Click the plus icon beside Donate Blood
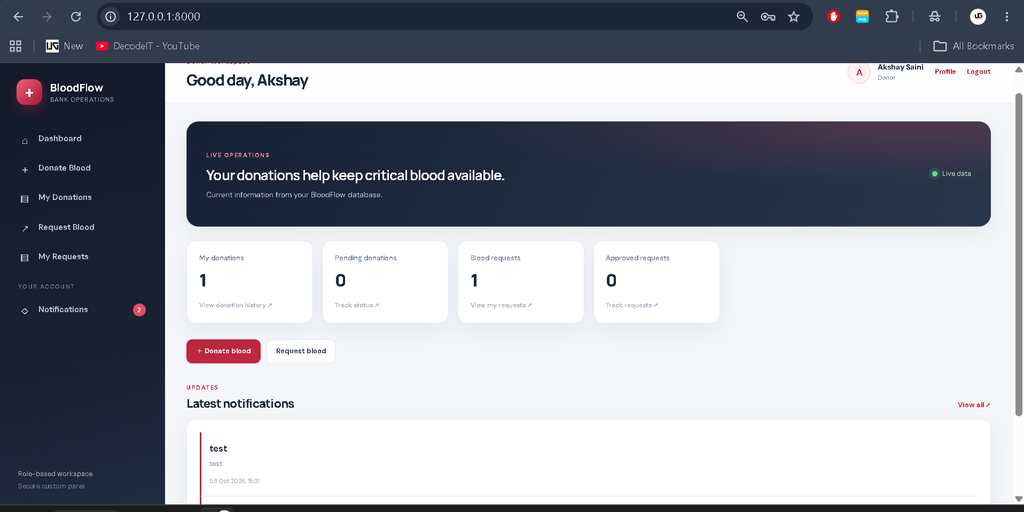1024x512 pixels. pos(25,169)
